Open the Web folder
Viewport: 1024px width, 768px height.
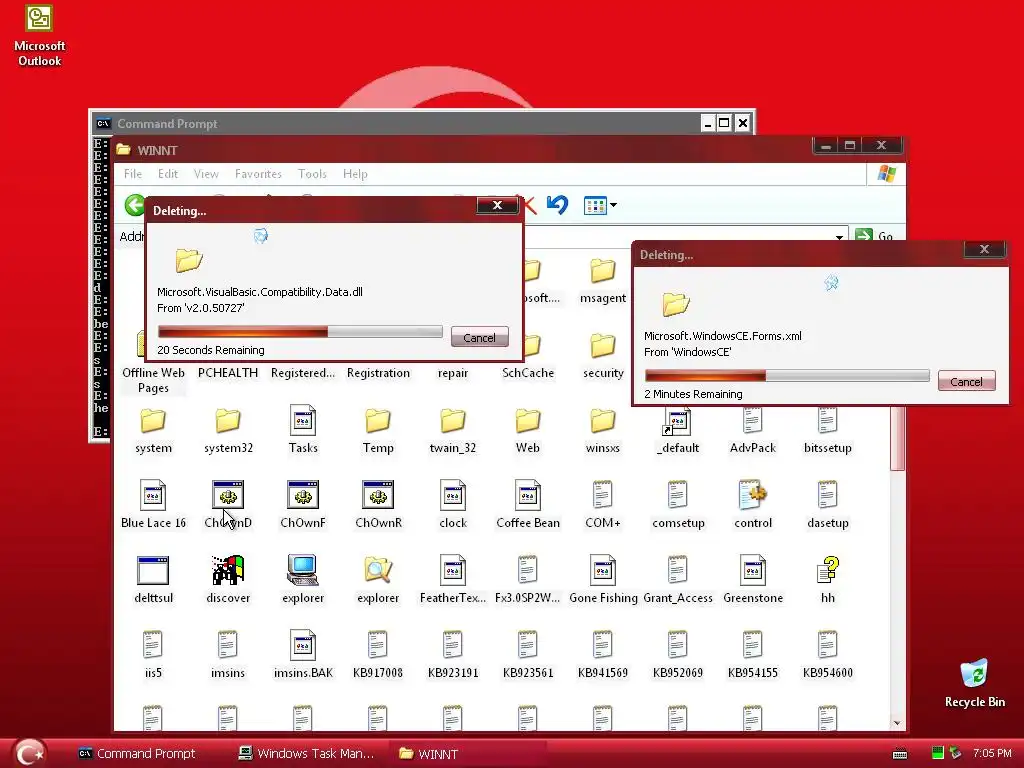point(528,421)
